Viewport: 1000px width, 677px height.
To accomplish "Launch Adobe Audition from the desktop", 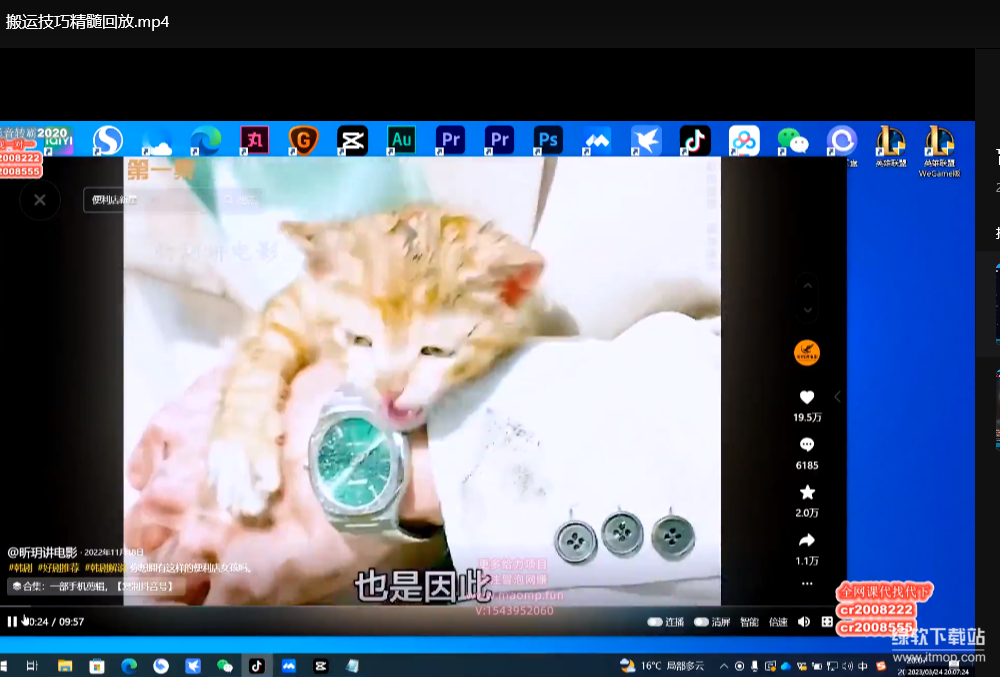I will click(402, 140).
